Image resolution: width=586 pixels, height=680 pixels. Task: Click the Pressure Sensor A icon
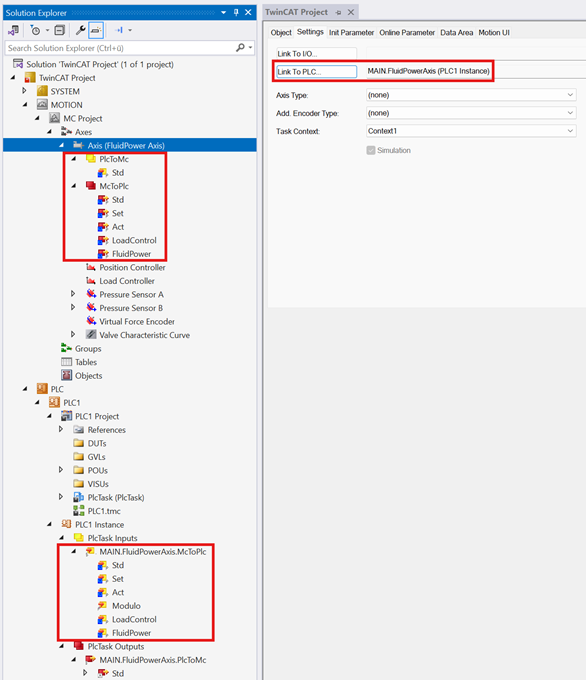pyautogui.click(x=91, y=294)
